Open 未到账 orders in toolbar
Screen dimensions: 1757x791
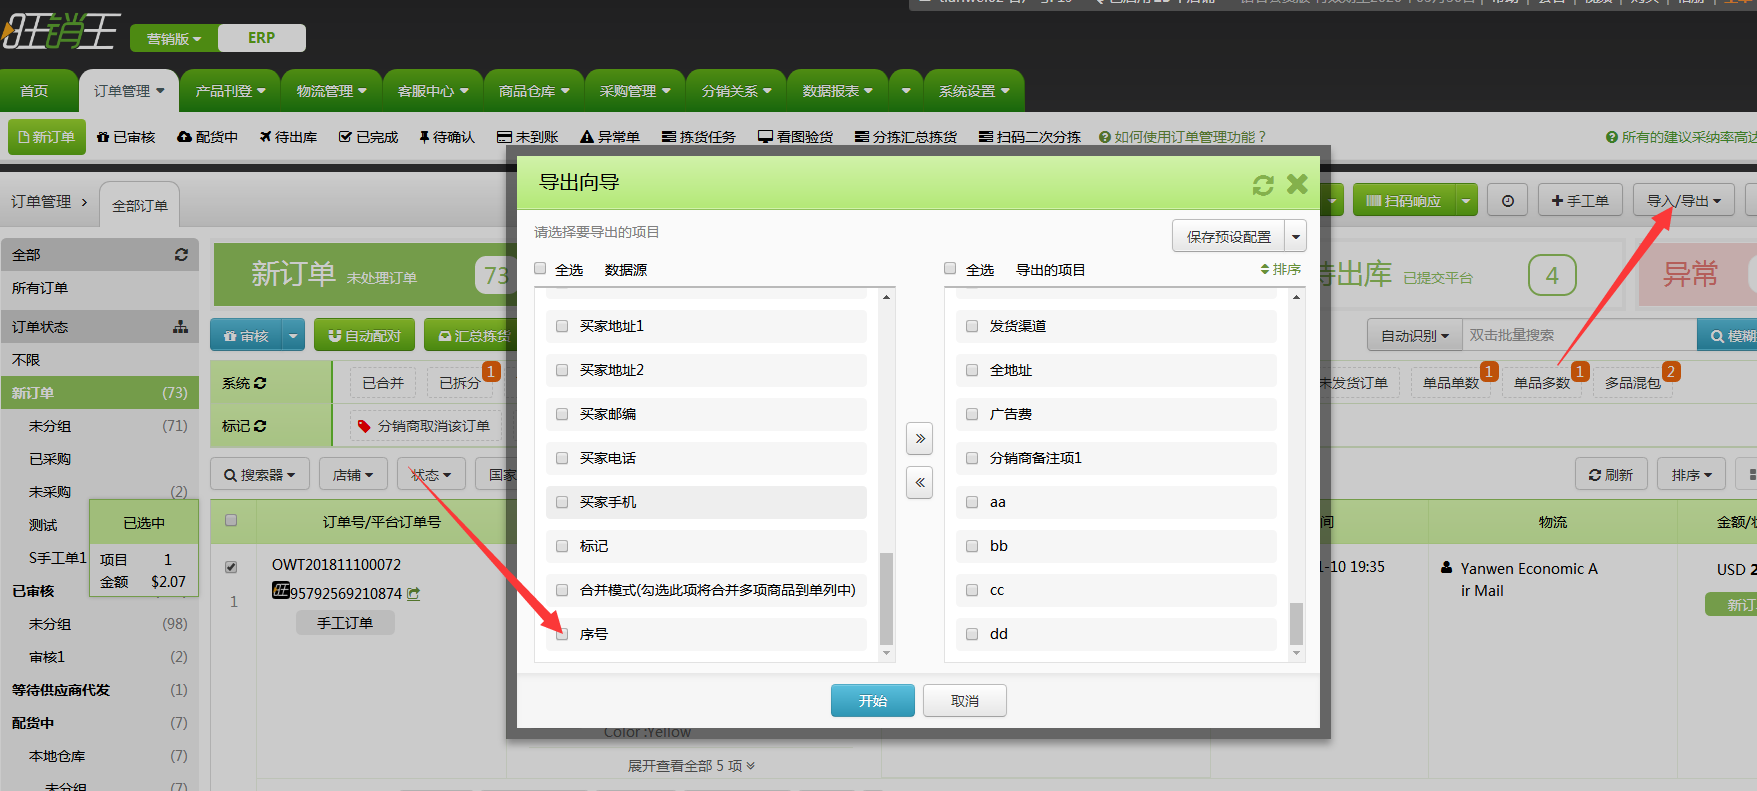pos(528,137)
